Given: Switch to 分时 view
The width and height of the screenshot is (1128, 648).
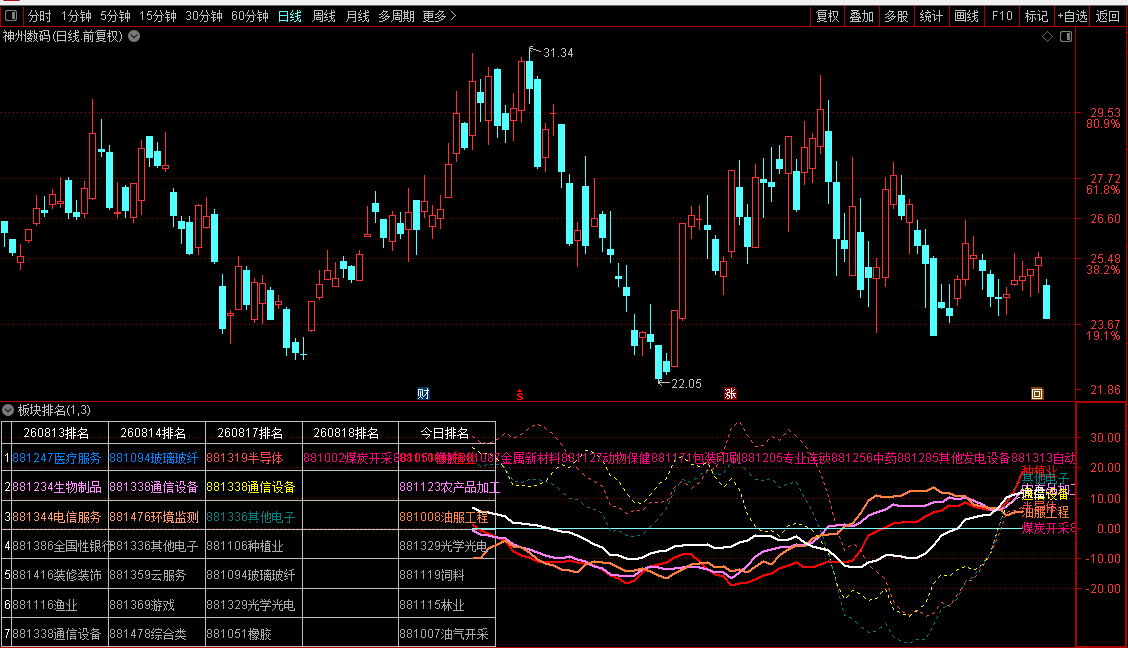Looking at the screenshot, I should (x=40, y=16).
